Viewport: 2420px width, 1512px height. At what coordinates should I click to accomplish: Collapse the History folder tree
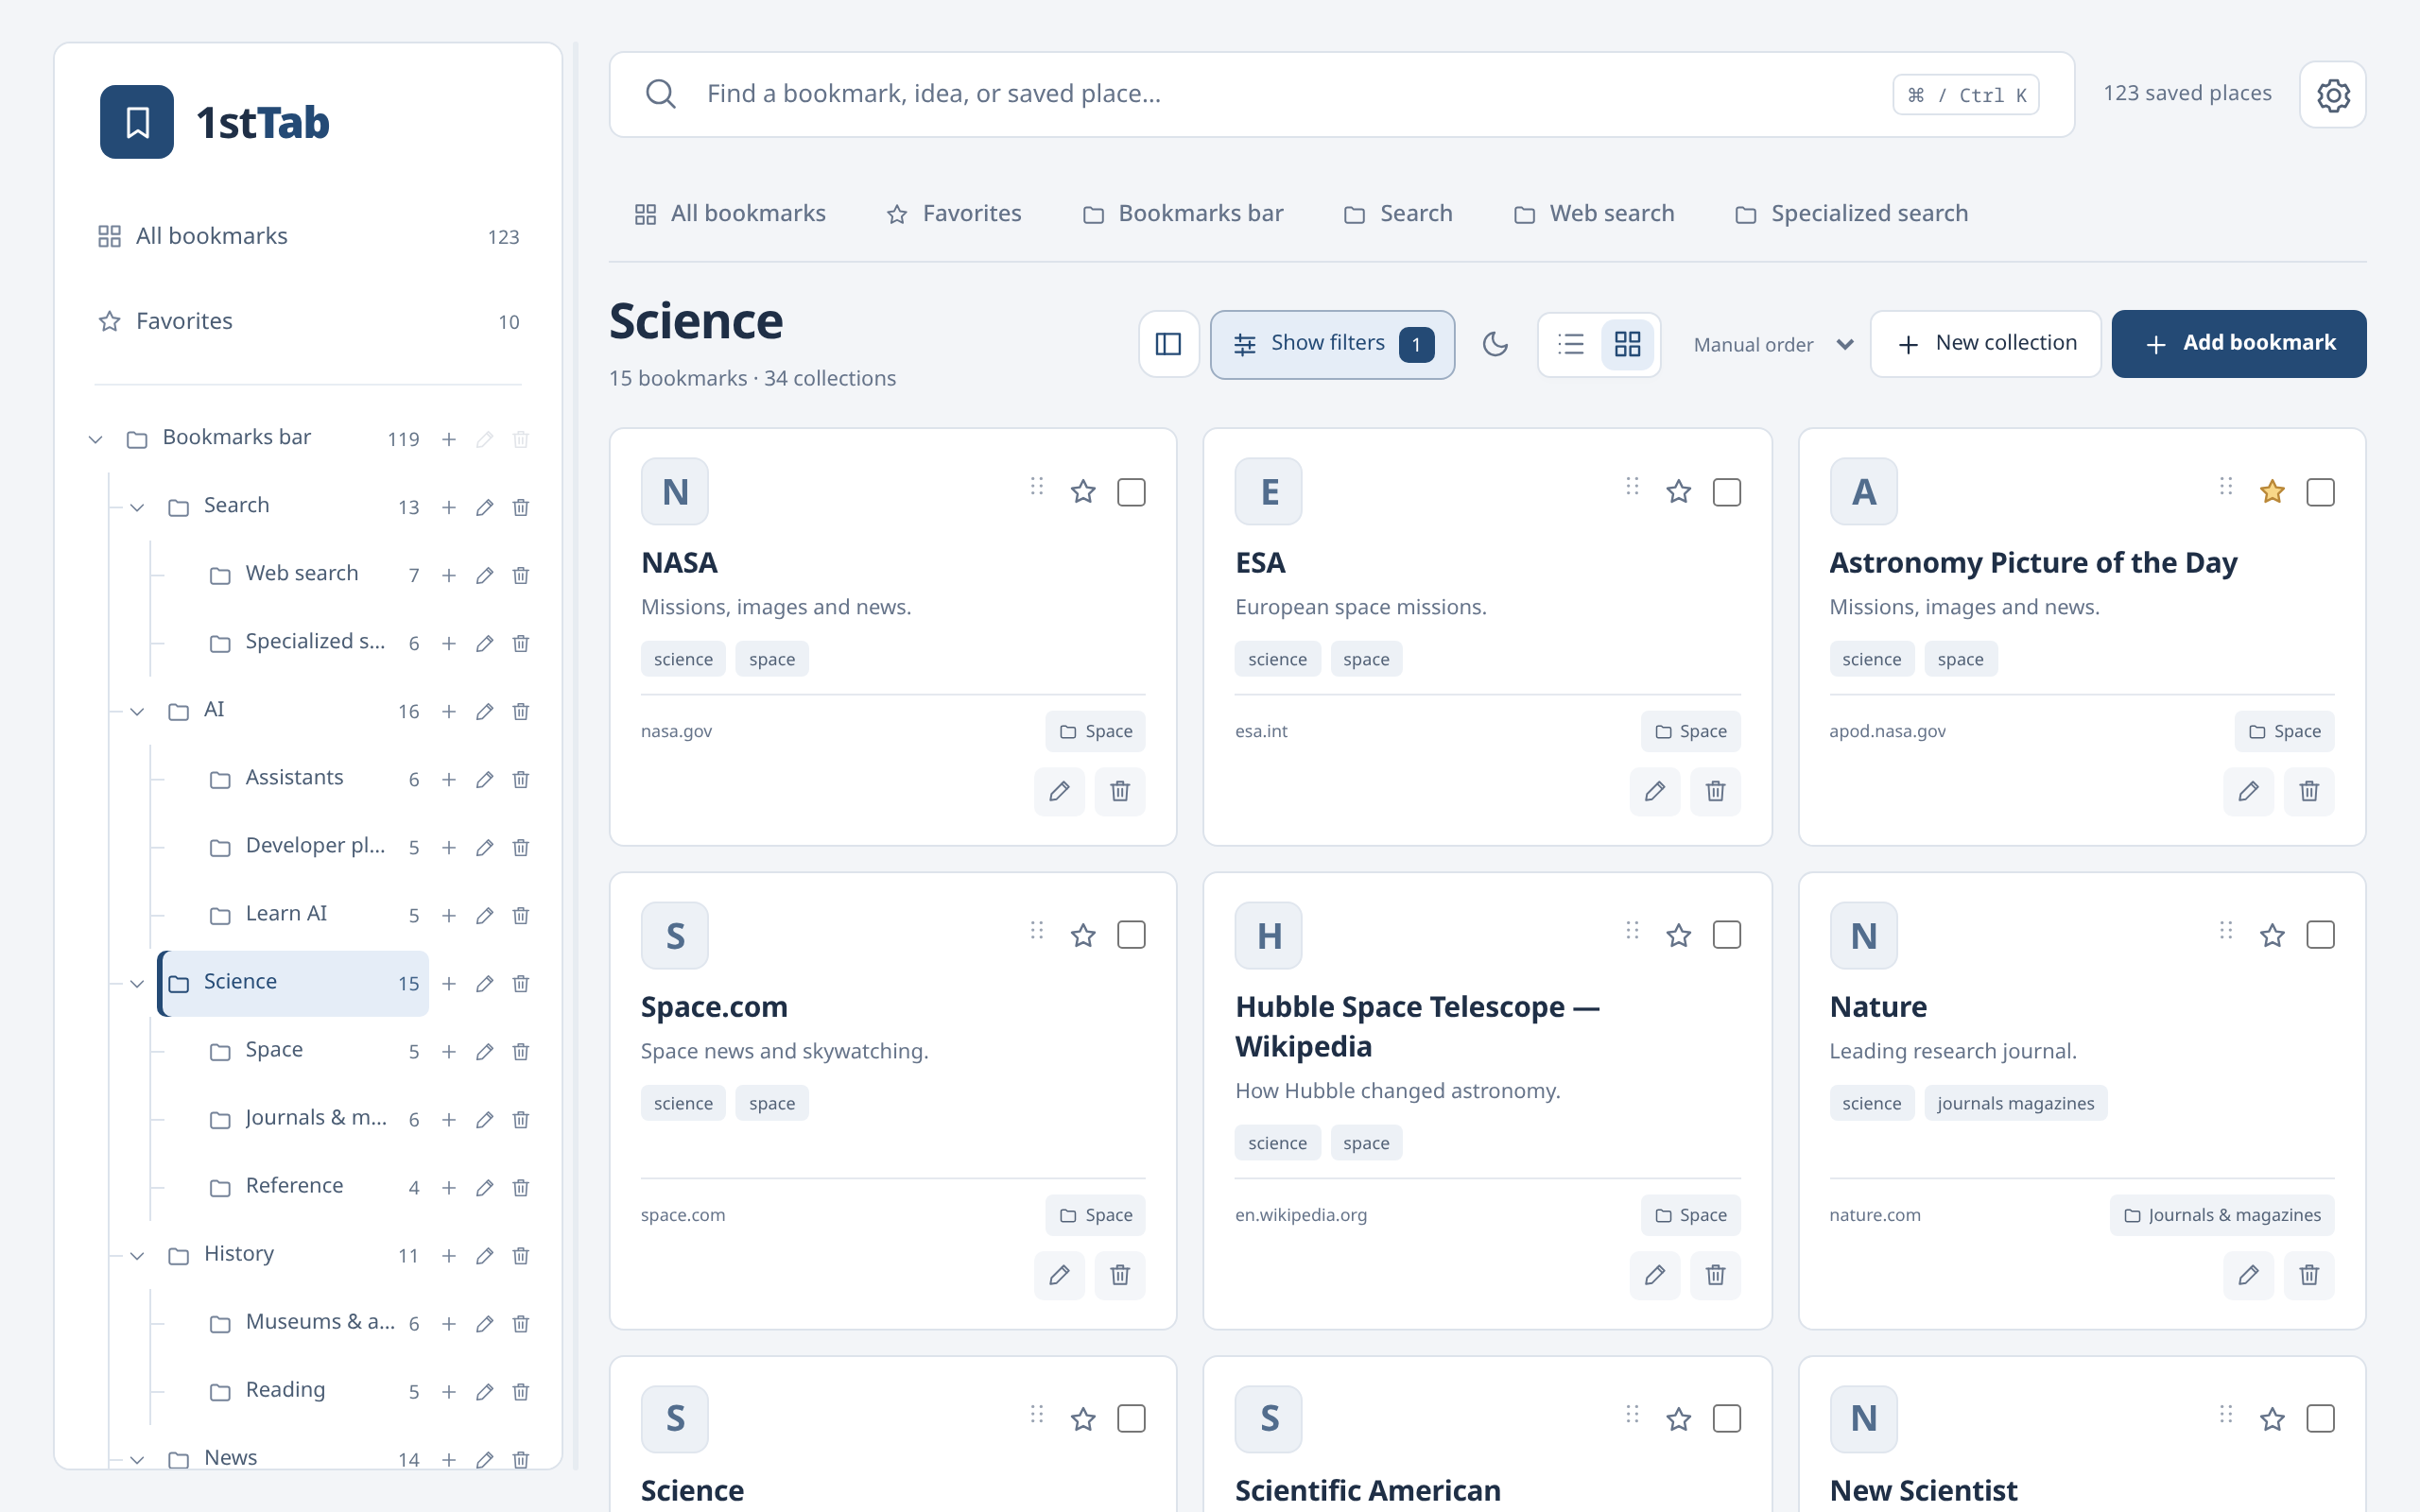tap(137, 1255)
